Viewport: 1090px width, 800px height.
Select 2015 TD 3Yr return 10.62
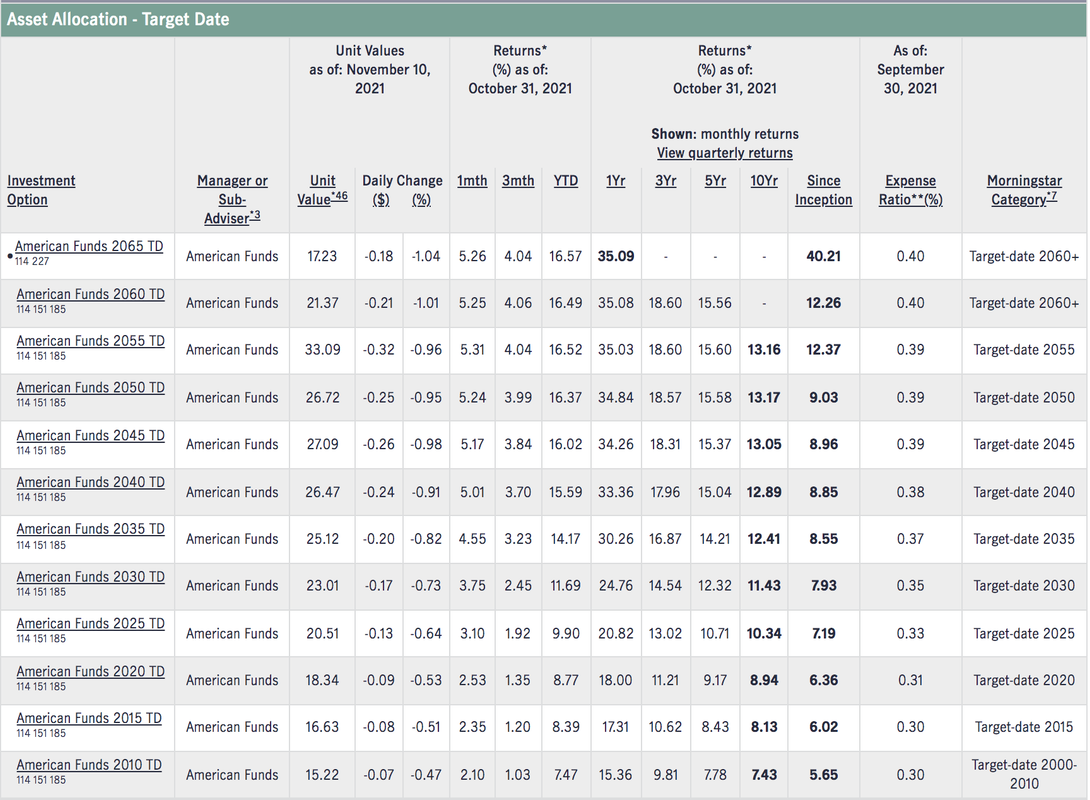pyautogui.click(x=665, y=726)
